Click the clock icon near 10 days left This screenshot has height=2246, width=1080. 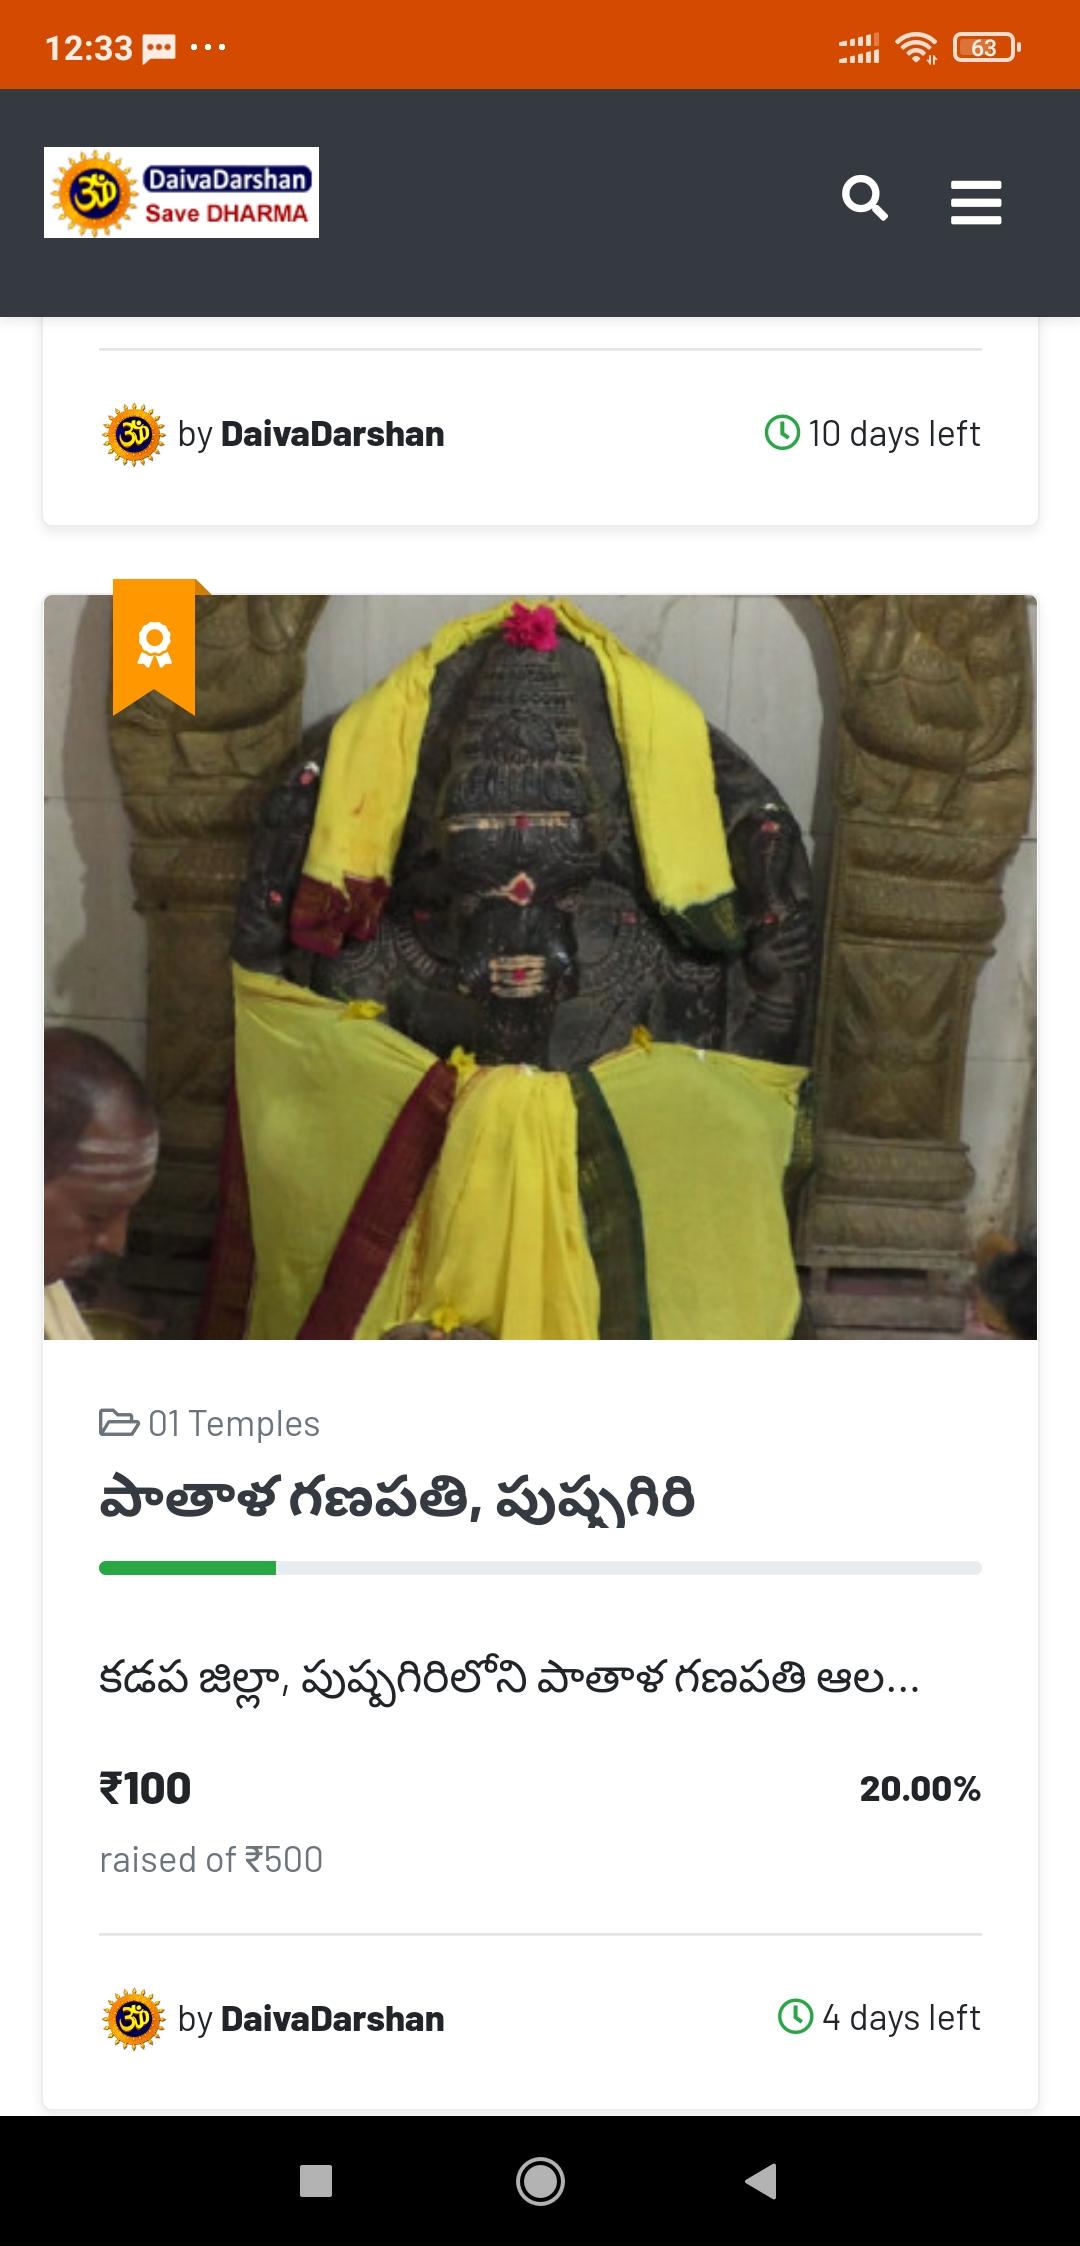tap(782, 433)
